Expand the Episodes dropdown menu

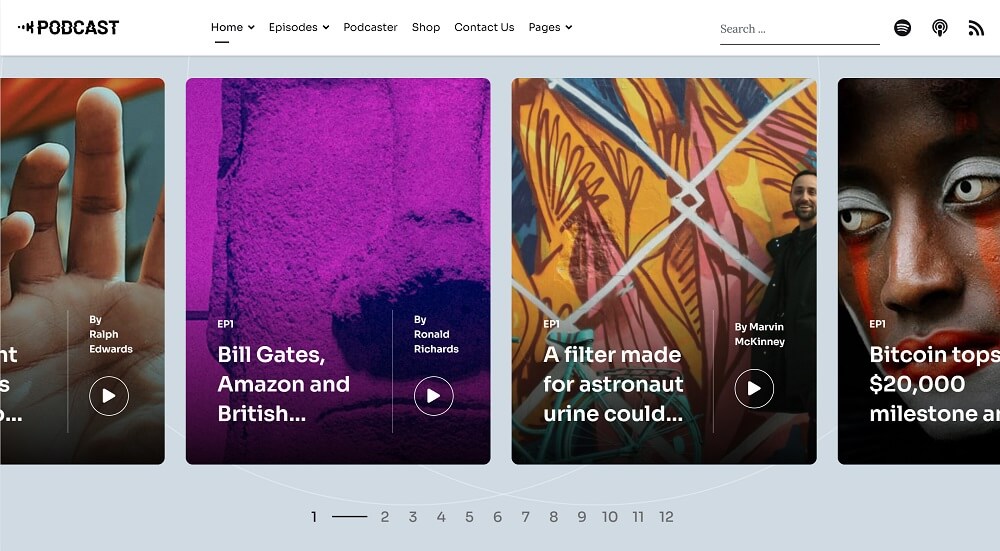point(298,27)
